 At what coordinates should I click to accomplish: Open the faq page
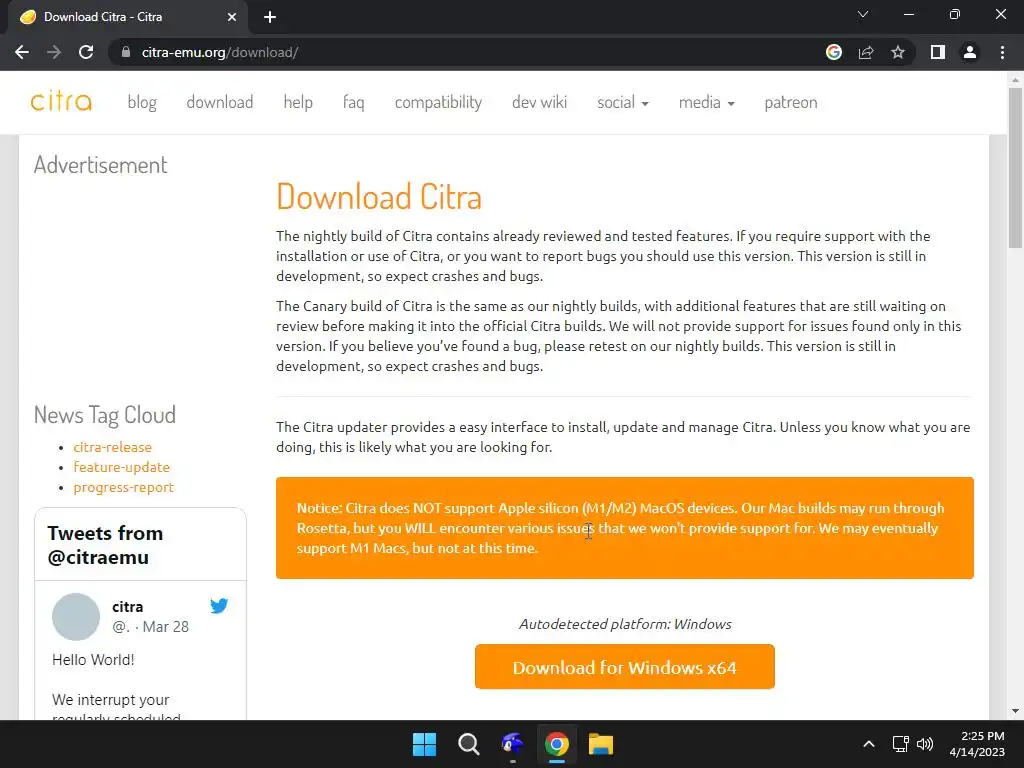(353, 103)
